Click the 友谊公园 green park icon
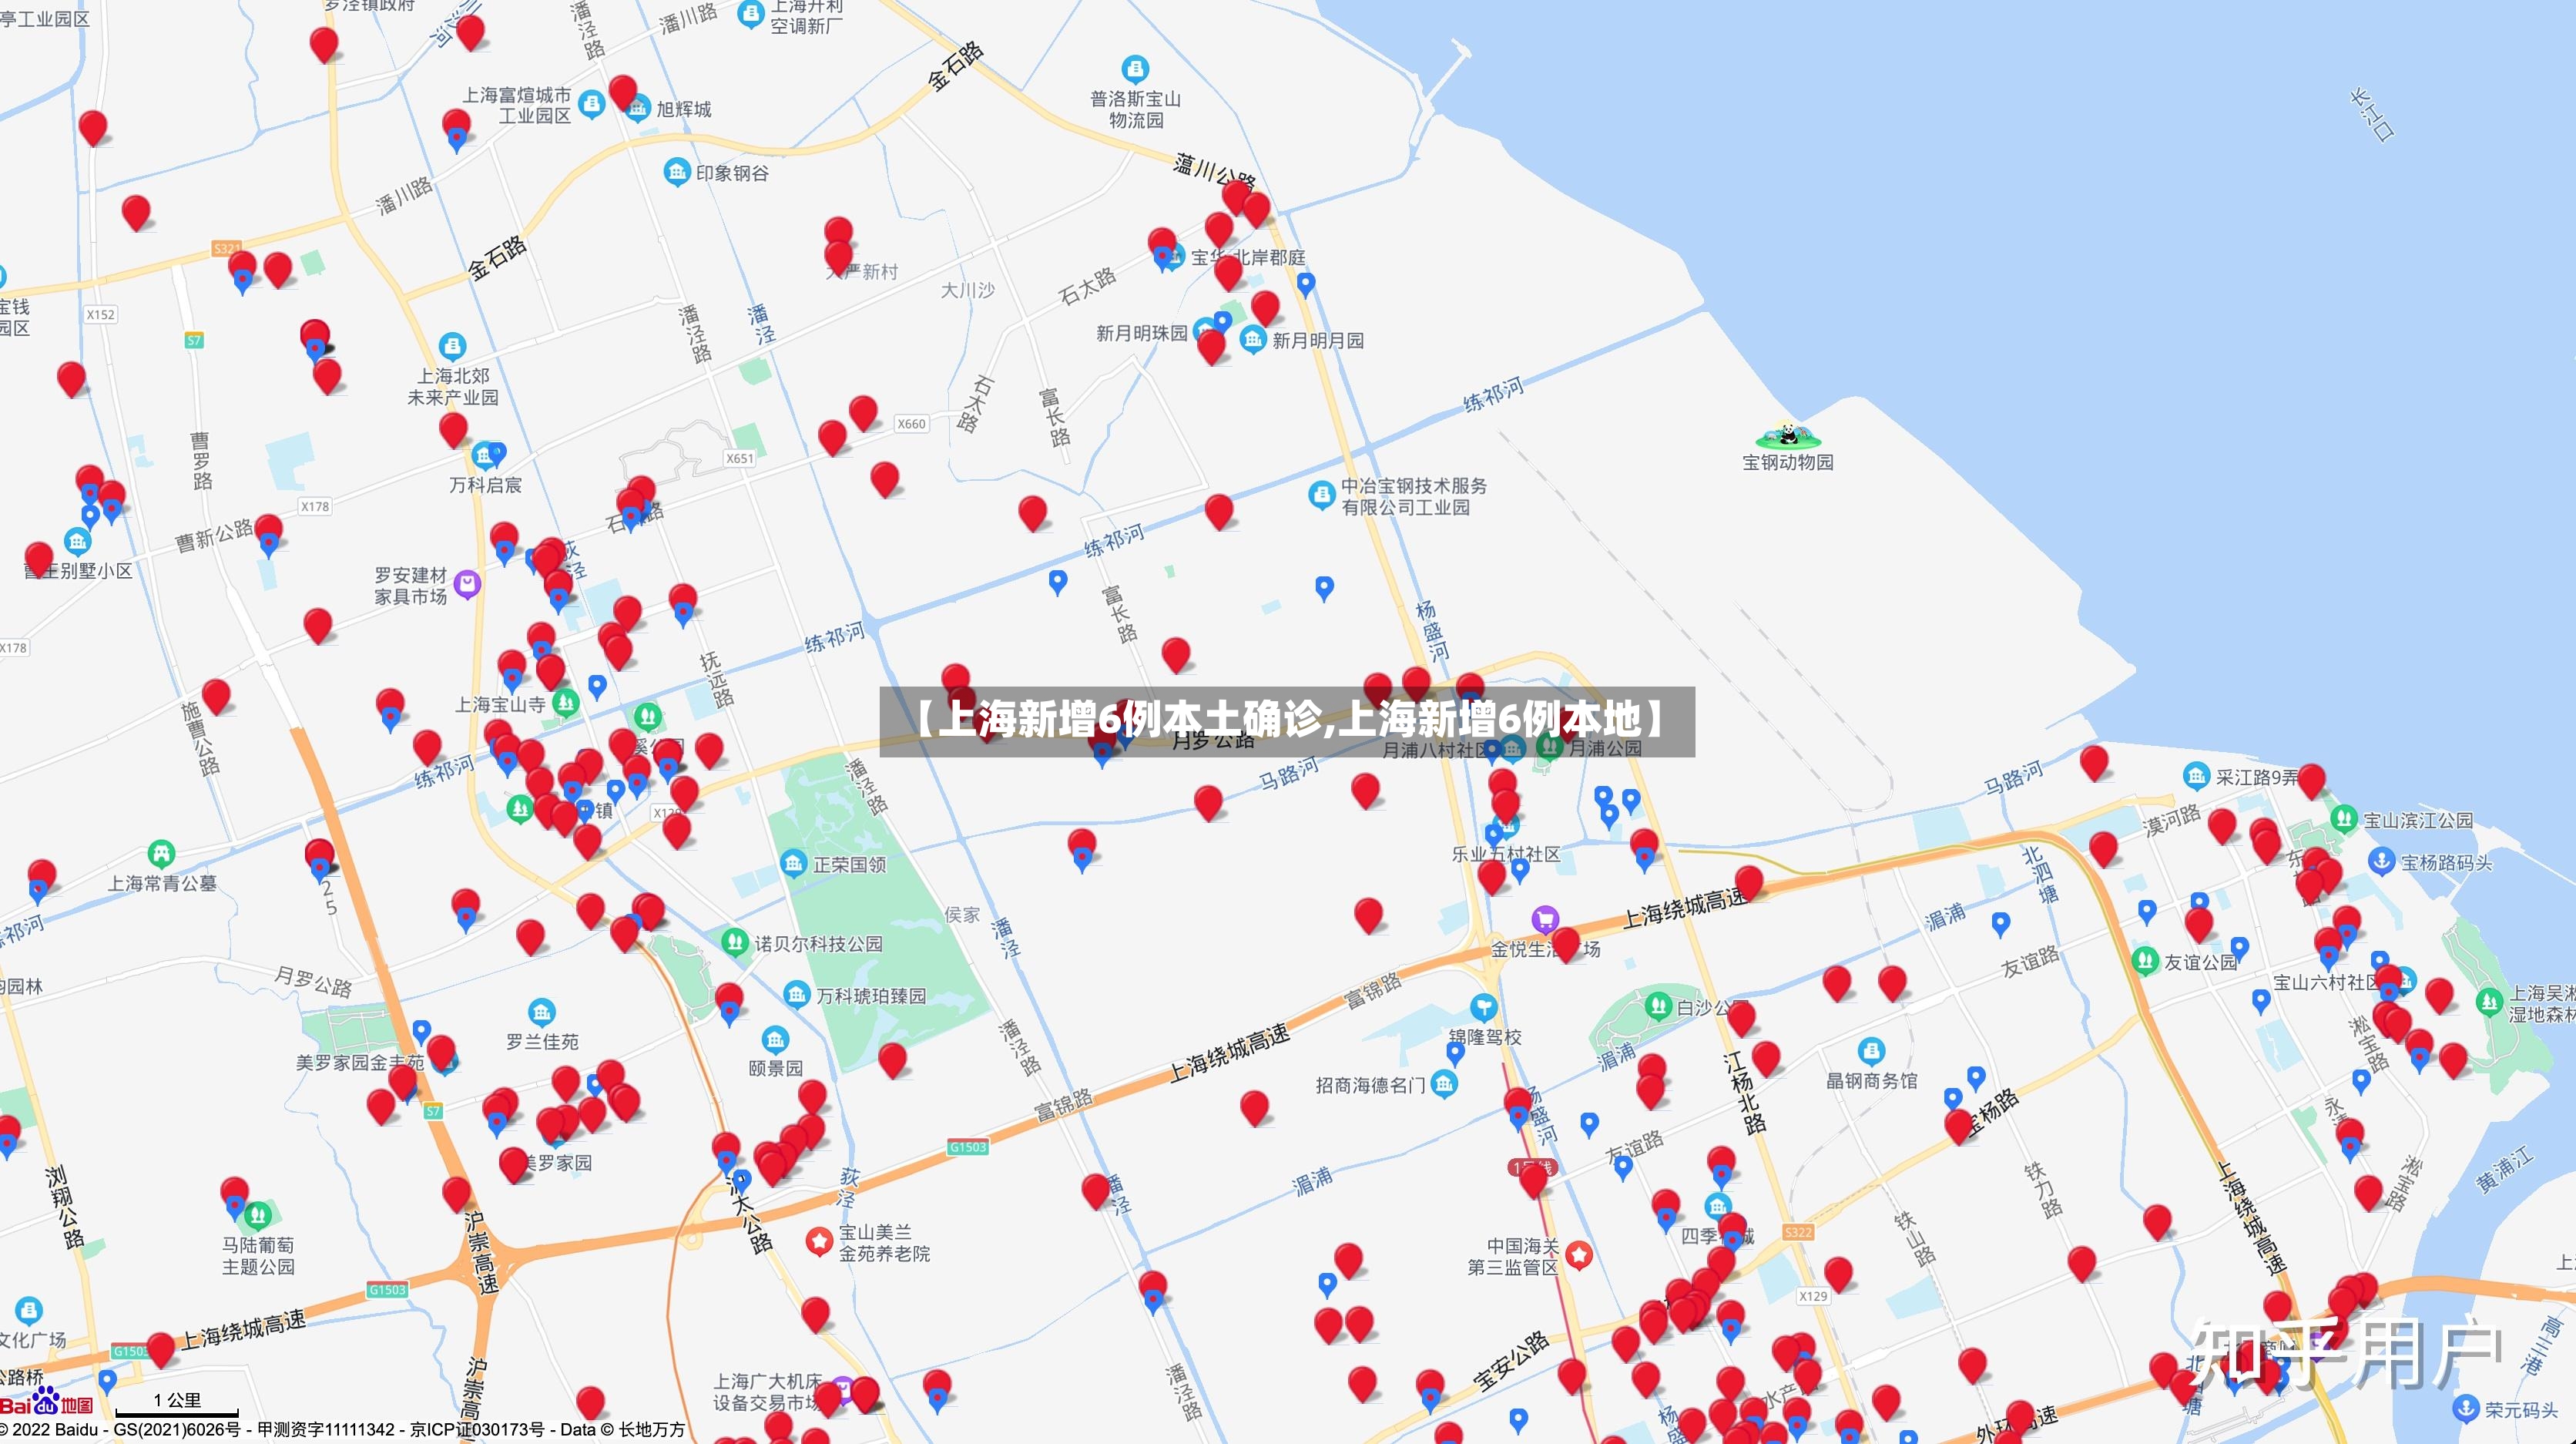This screenshot has height=1444, width=2576. click(2145, 961)
